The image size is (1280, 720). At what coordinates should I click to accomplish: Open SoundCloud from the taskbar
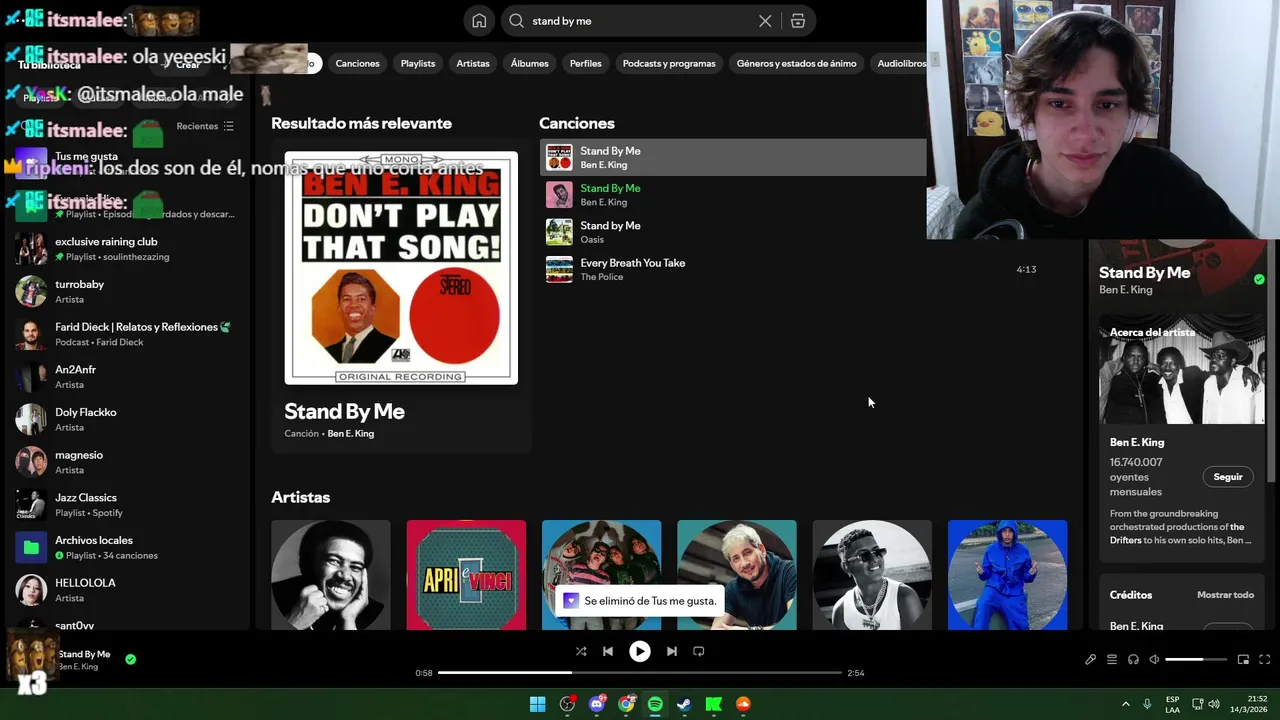[743, 704]
